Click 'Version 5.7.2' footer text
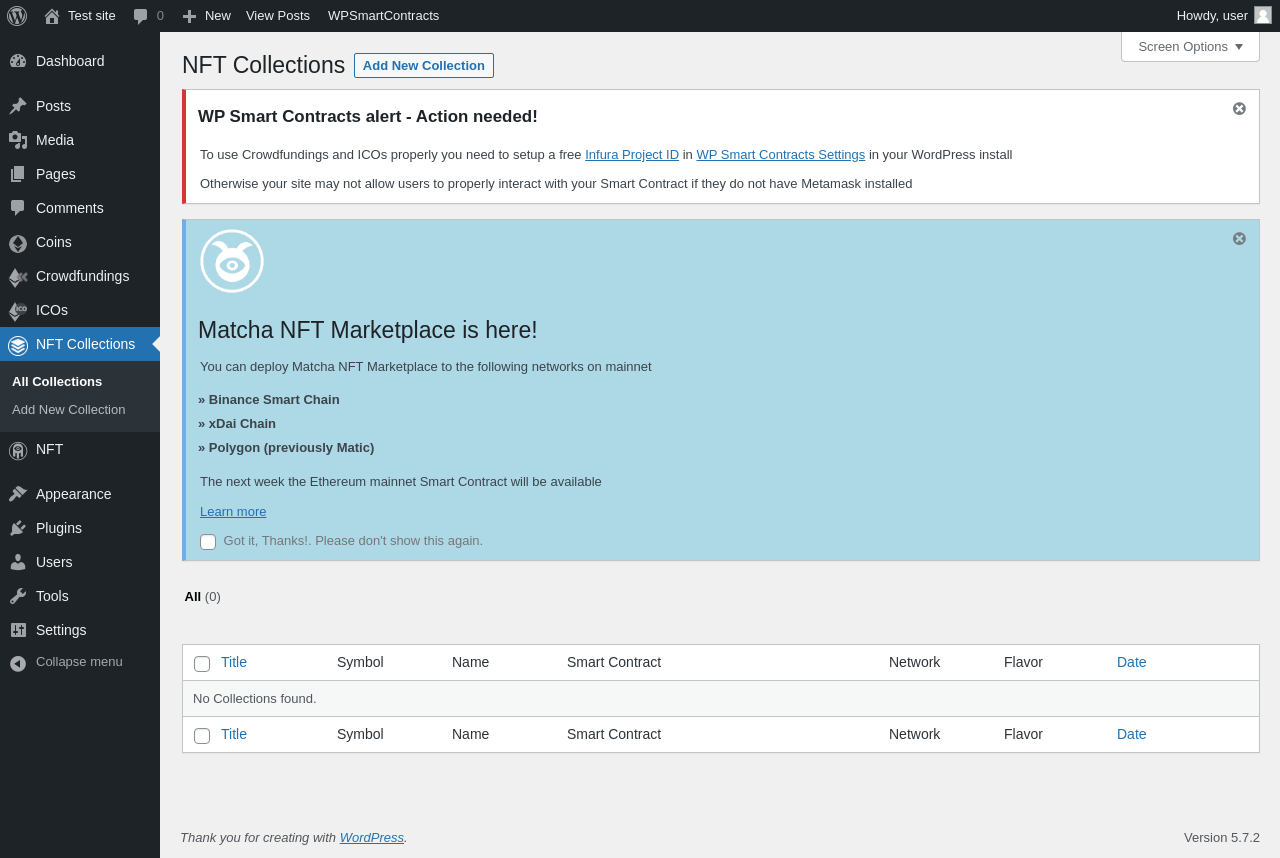Image resolution: width=1280 pixels, height=858 pixels. click(x=1222, y=838)
